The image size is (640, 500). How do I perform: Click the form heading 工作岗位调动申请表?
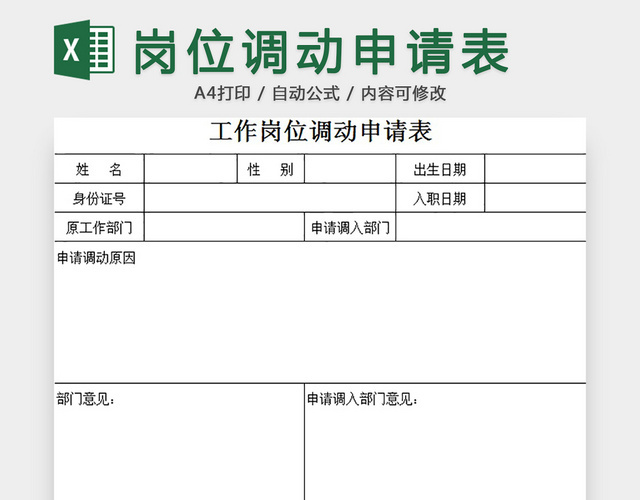pyautogui.click(x=320, y=131)
